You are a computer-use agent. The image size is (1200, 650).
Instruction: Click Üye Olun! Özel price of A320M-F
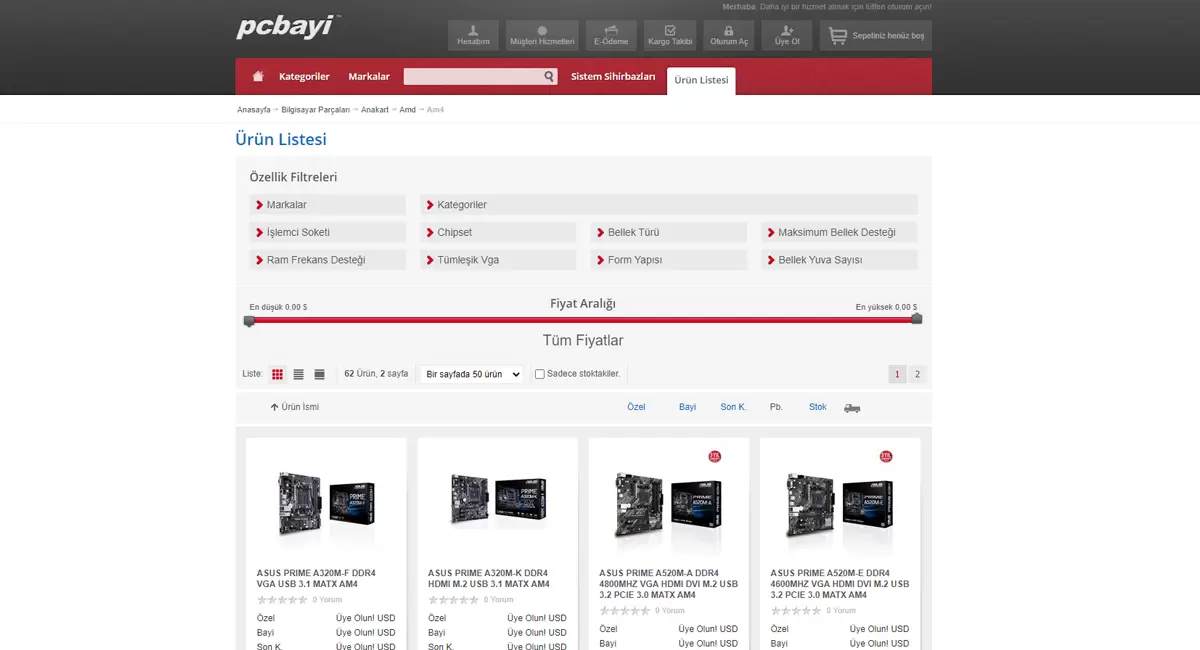365,618
